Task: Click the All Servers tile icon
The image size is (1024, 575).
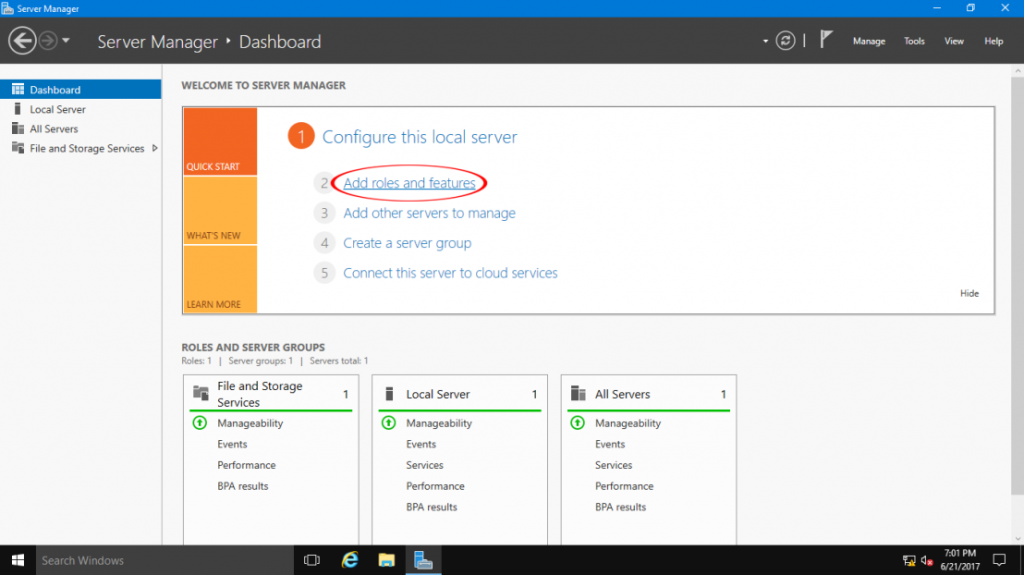Action: (578, 393)
